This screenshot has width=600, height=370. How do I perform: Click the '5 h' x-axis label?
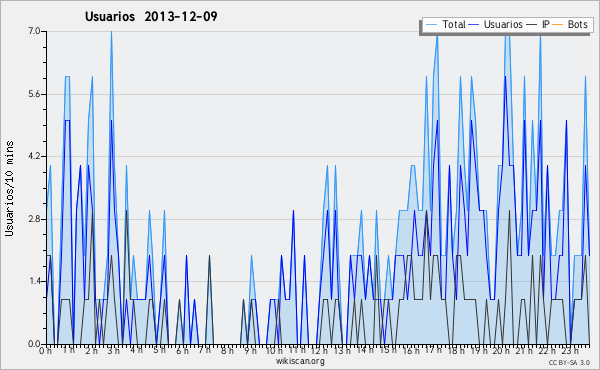point(159,350)
